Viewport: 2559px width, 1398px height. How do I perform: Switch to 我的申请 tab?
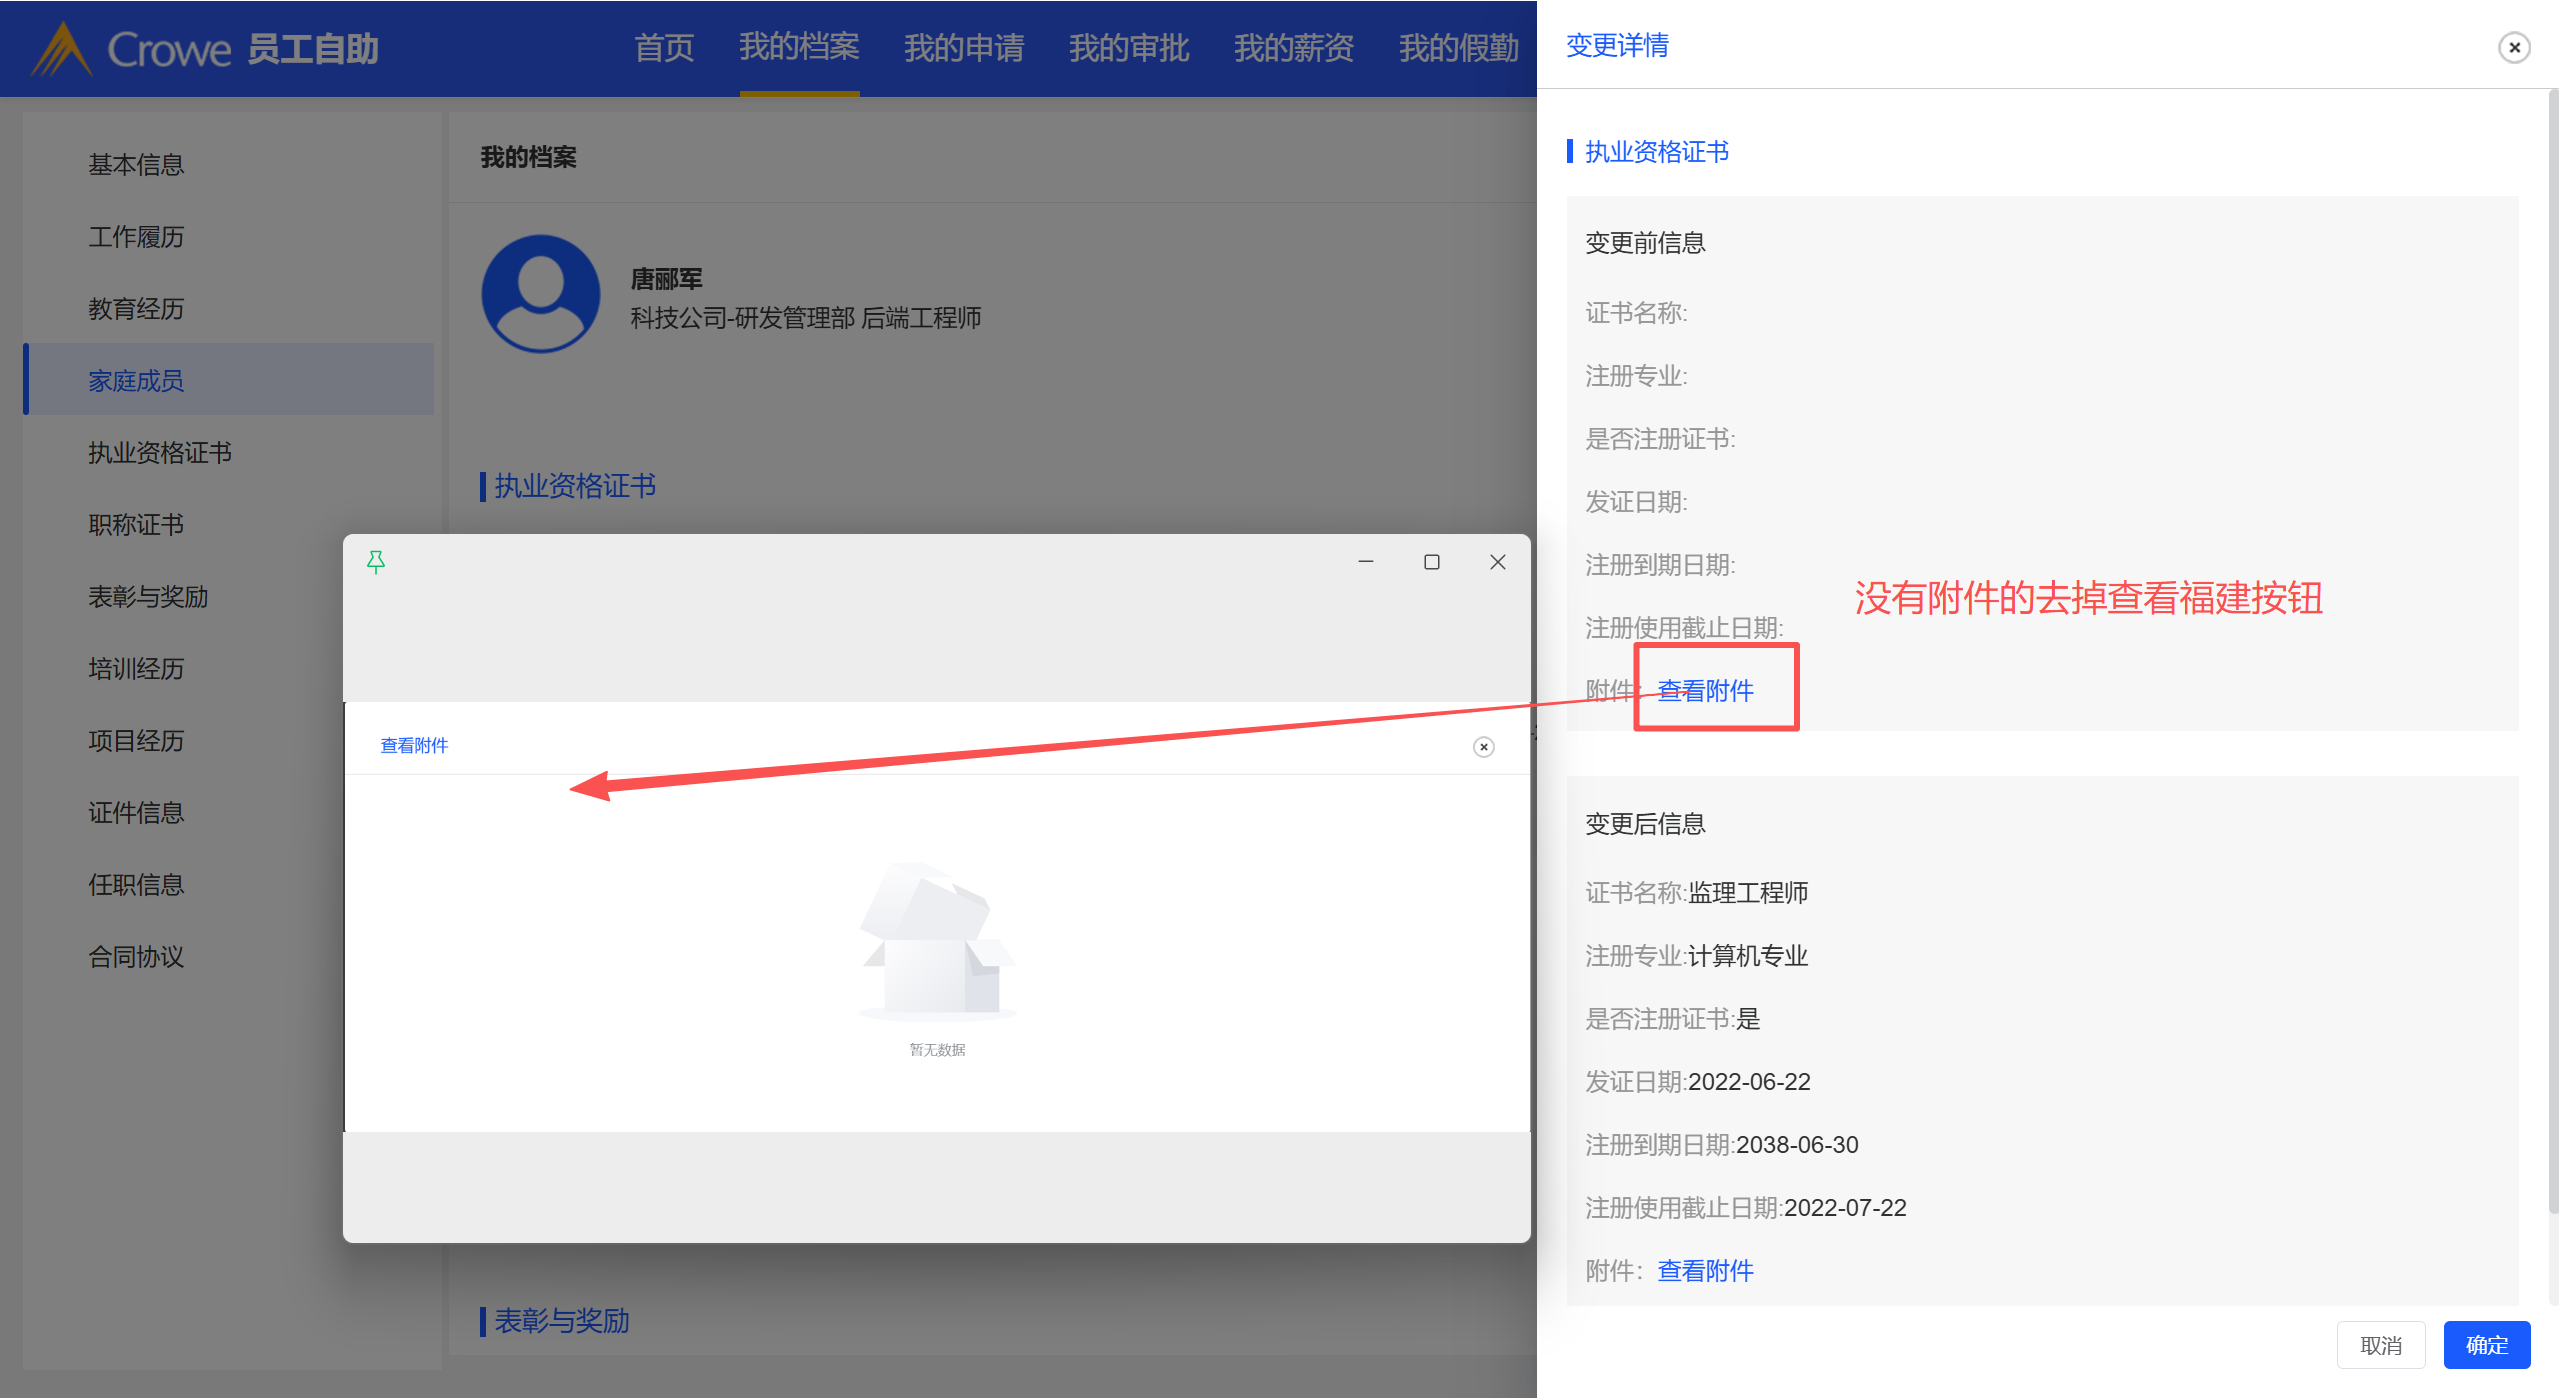963,48
